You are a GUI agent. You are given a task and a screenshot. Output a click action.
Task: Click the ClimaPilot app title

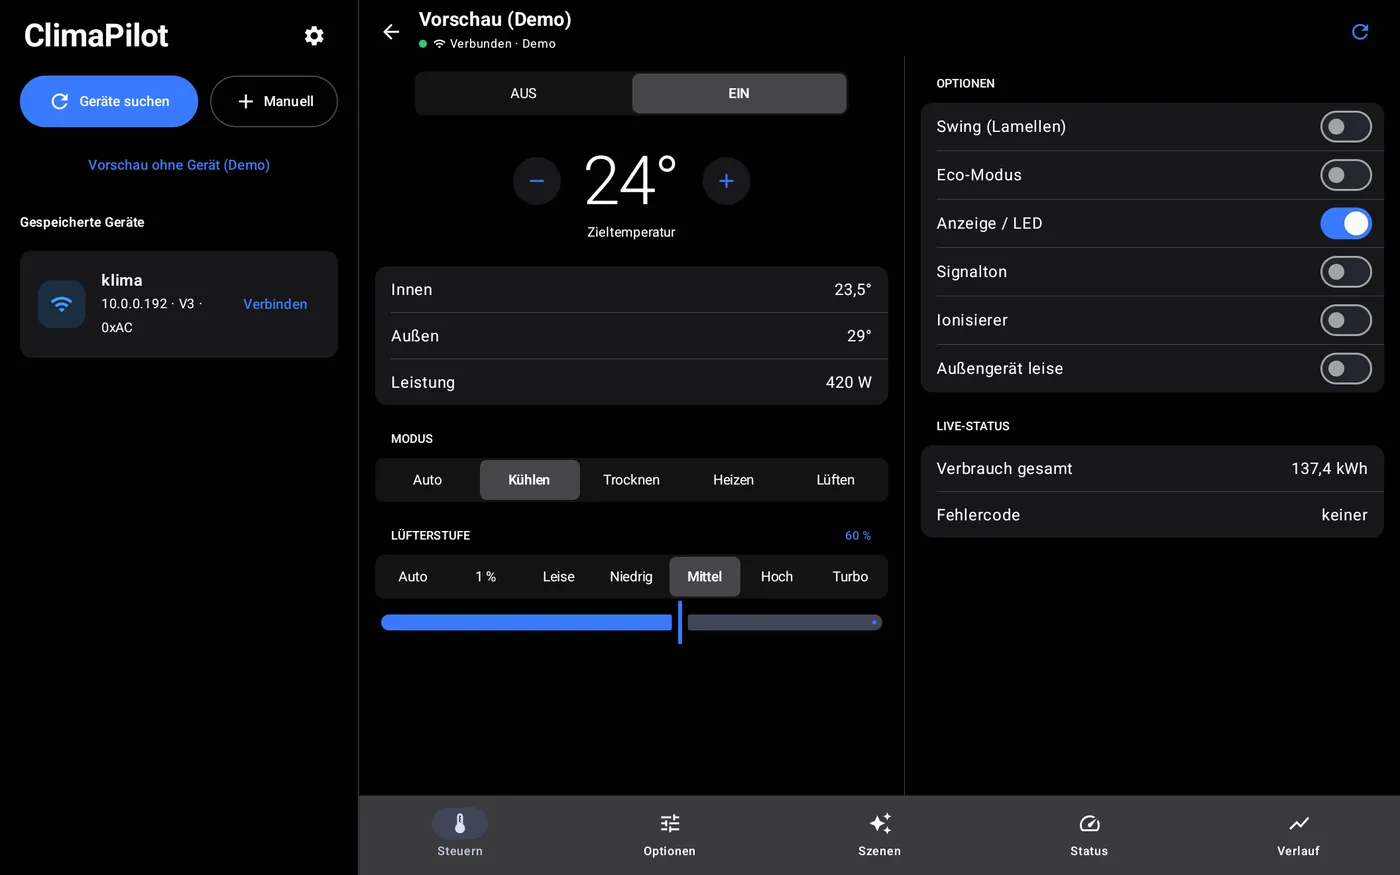pyautogui.click(x=96, y=36)
